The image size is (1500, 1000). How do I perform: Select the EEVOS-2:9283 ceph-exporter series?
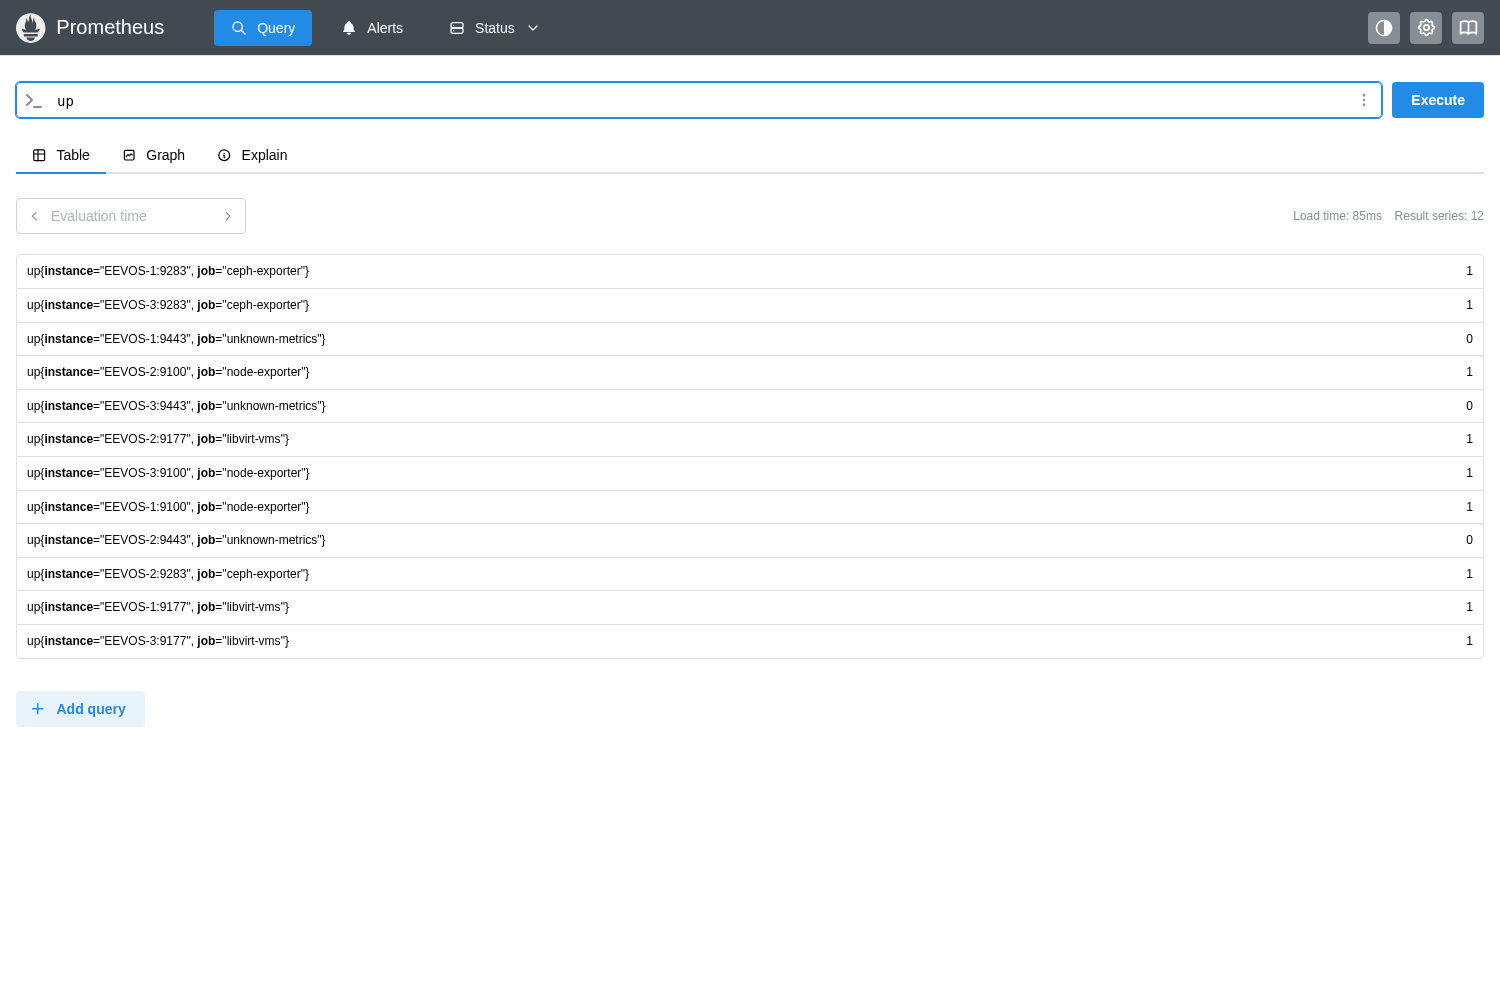pos(750,574)
